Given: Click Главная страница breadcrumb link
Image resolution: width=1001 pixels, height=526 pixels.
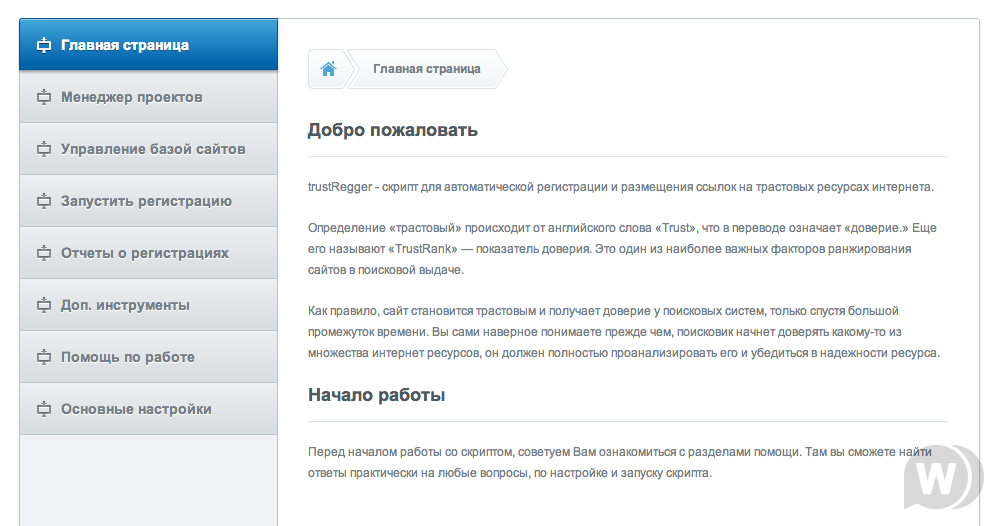Looking at the screenshot, I should (x=426, y=69).
